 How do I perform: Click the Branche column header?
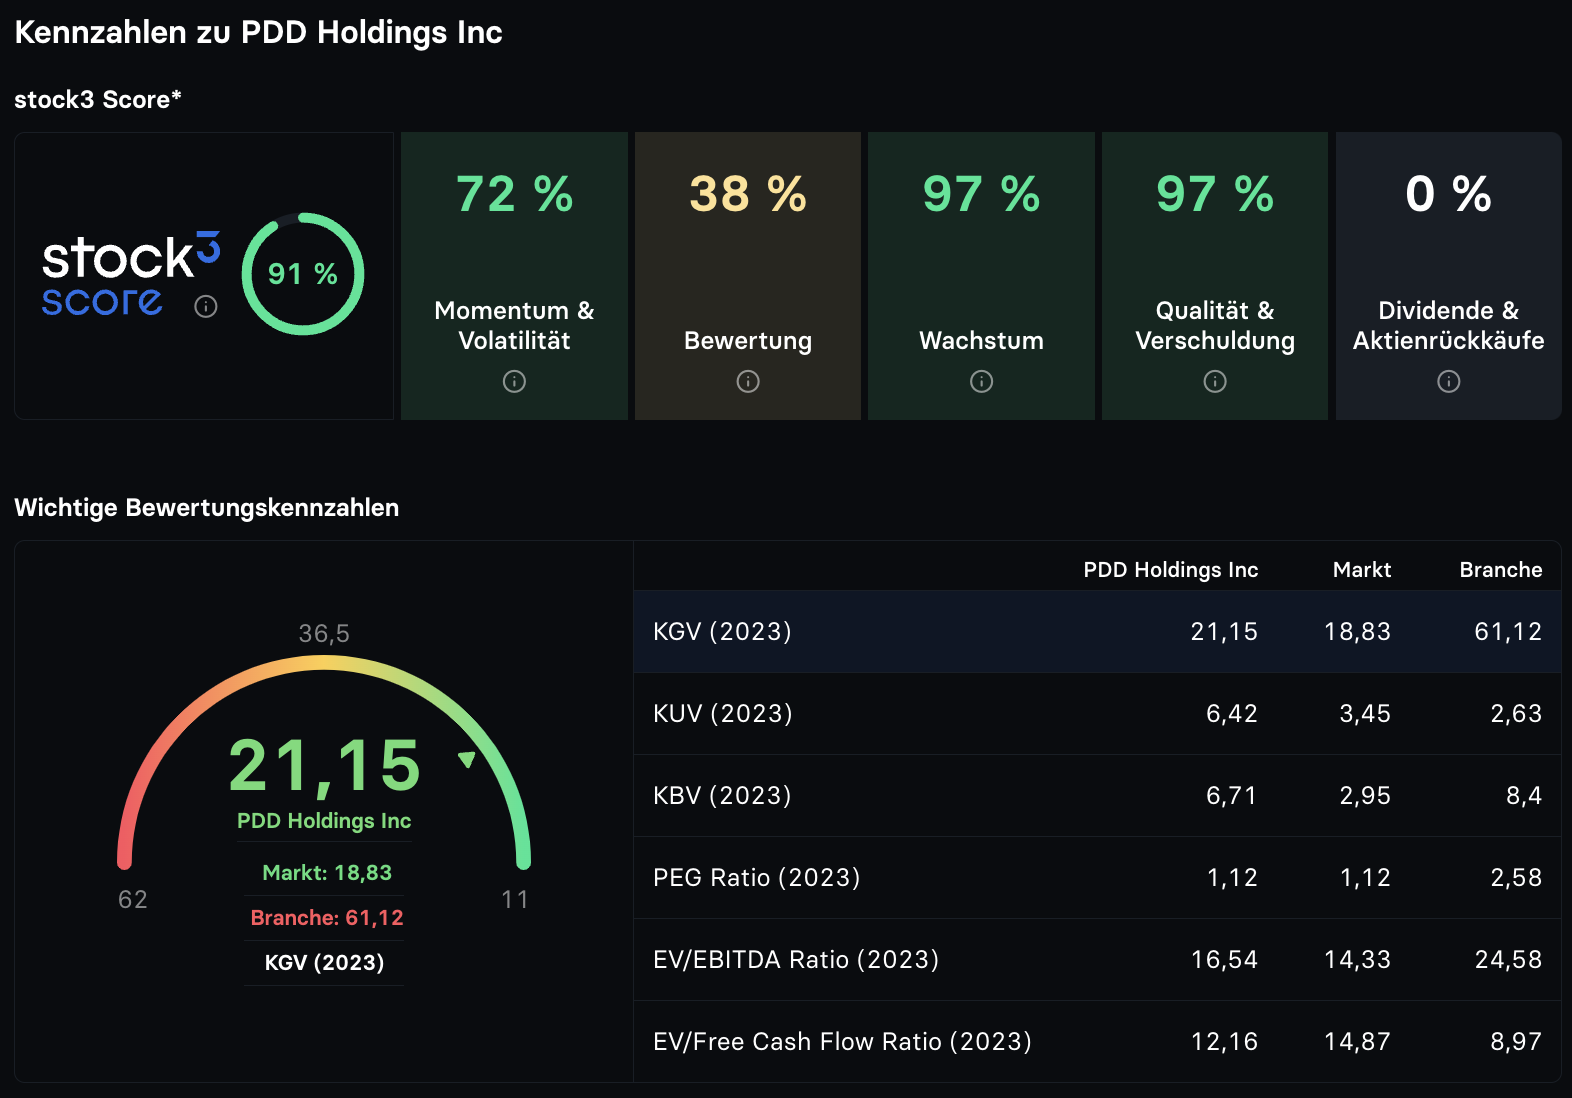pyautogui.click(x=1501, y=570)
